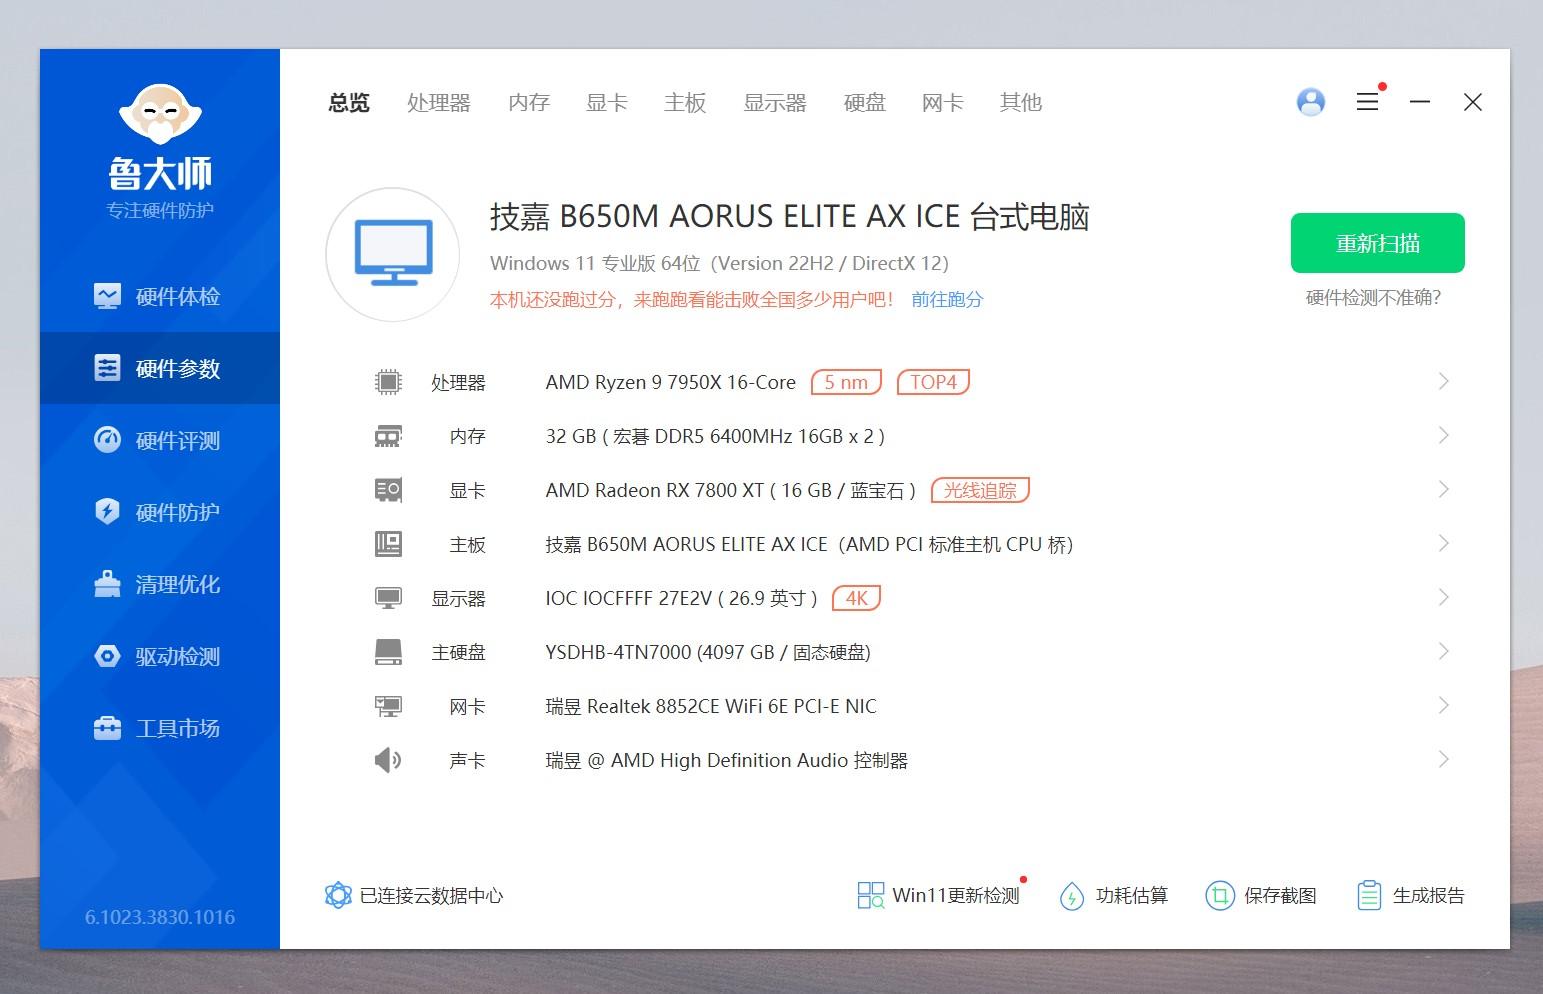Click the 技嘉 B650M AORUS ELITE title
The width and height of the screenshot is (1543, 994).
coord(789,217)
